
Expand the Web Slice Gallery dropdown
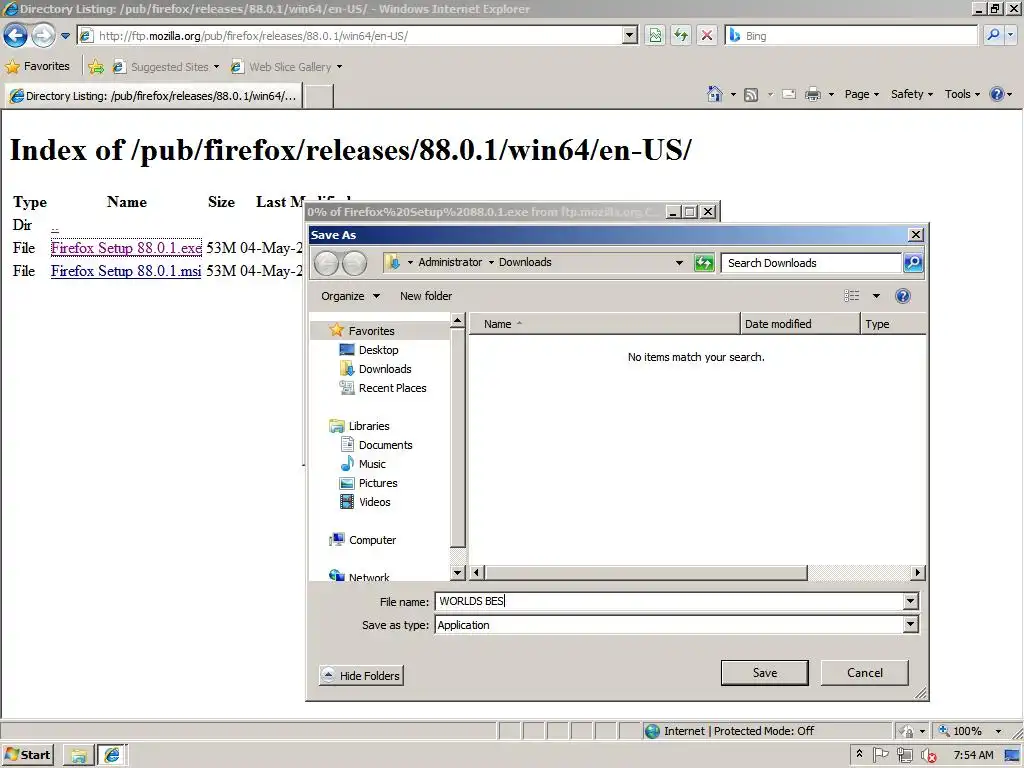(339, 67)
